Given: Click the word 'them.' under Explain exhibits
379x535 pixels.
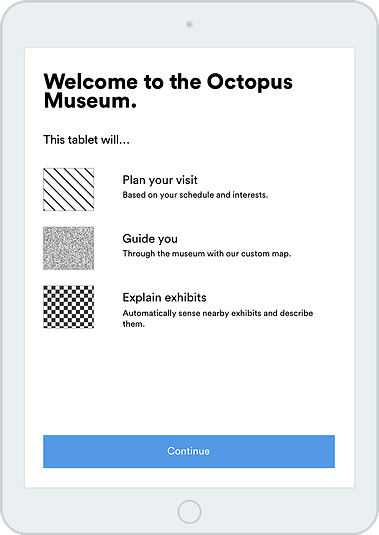Looking at the screenshot, I should (x=133, y=324).
